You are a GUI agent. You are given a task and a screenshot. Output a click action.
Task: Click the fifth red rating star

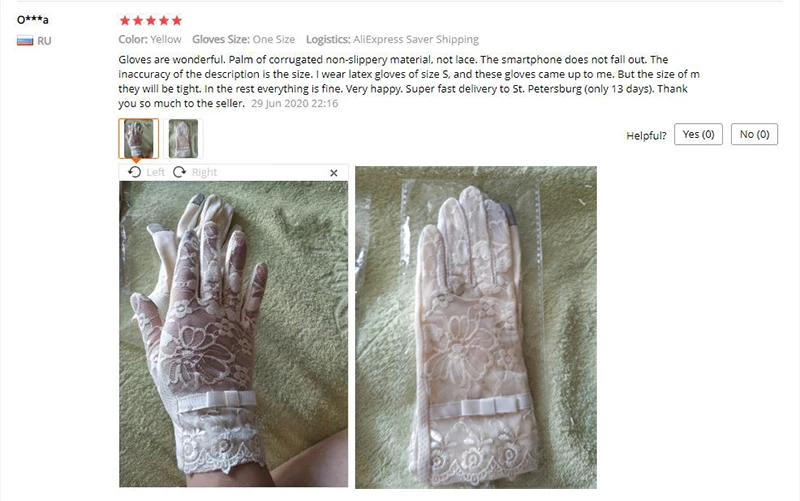pos(177,20)
